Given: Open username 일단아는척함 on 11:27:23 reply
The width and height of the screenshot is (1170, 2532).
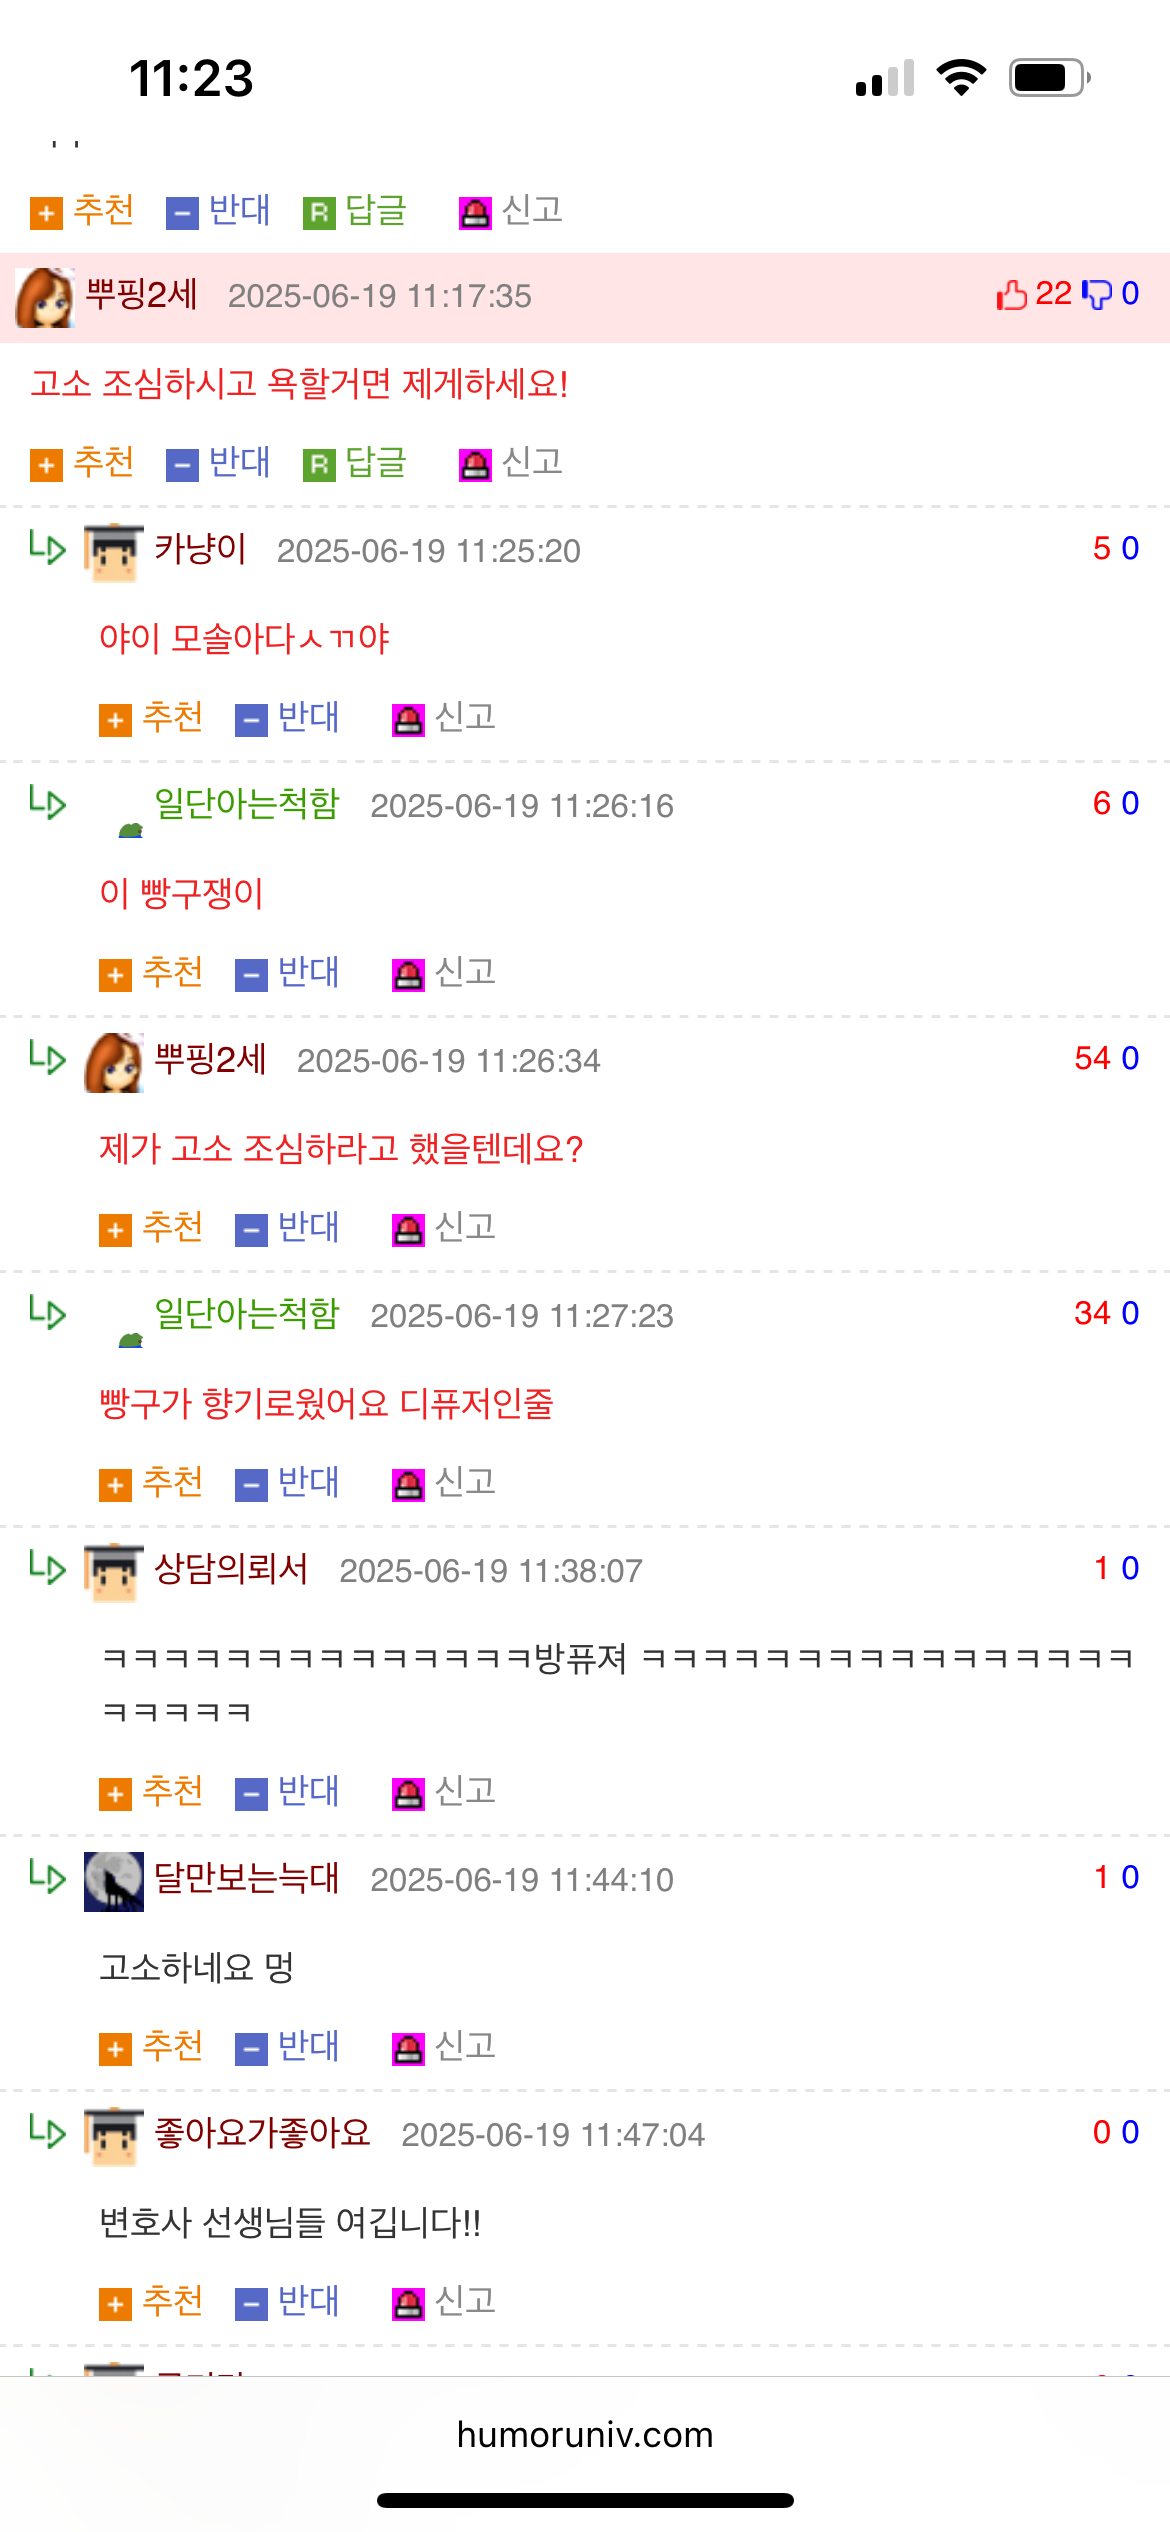Looking at the screenshot, I should point(247,1314).
